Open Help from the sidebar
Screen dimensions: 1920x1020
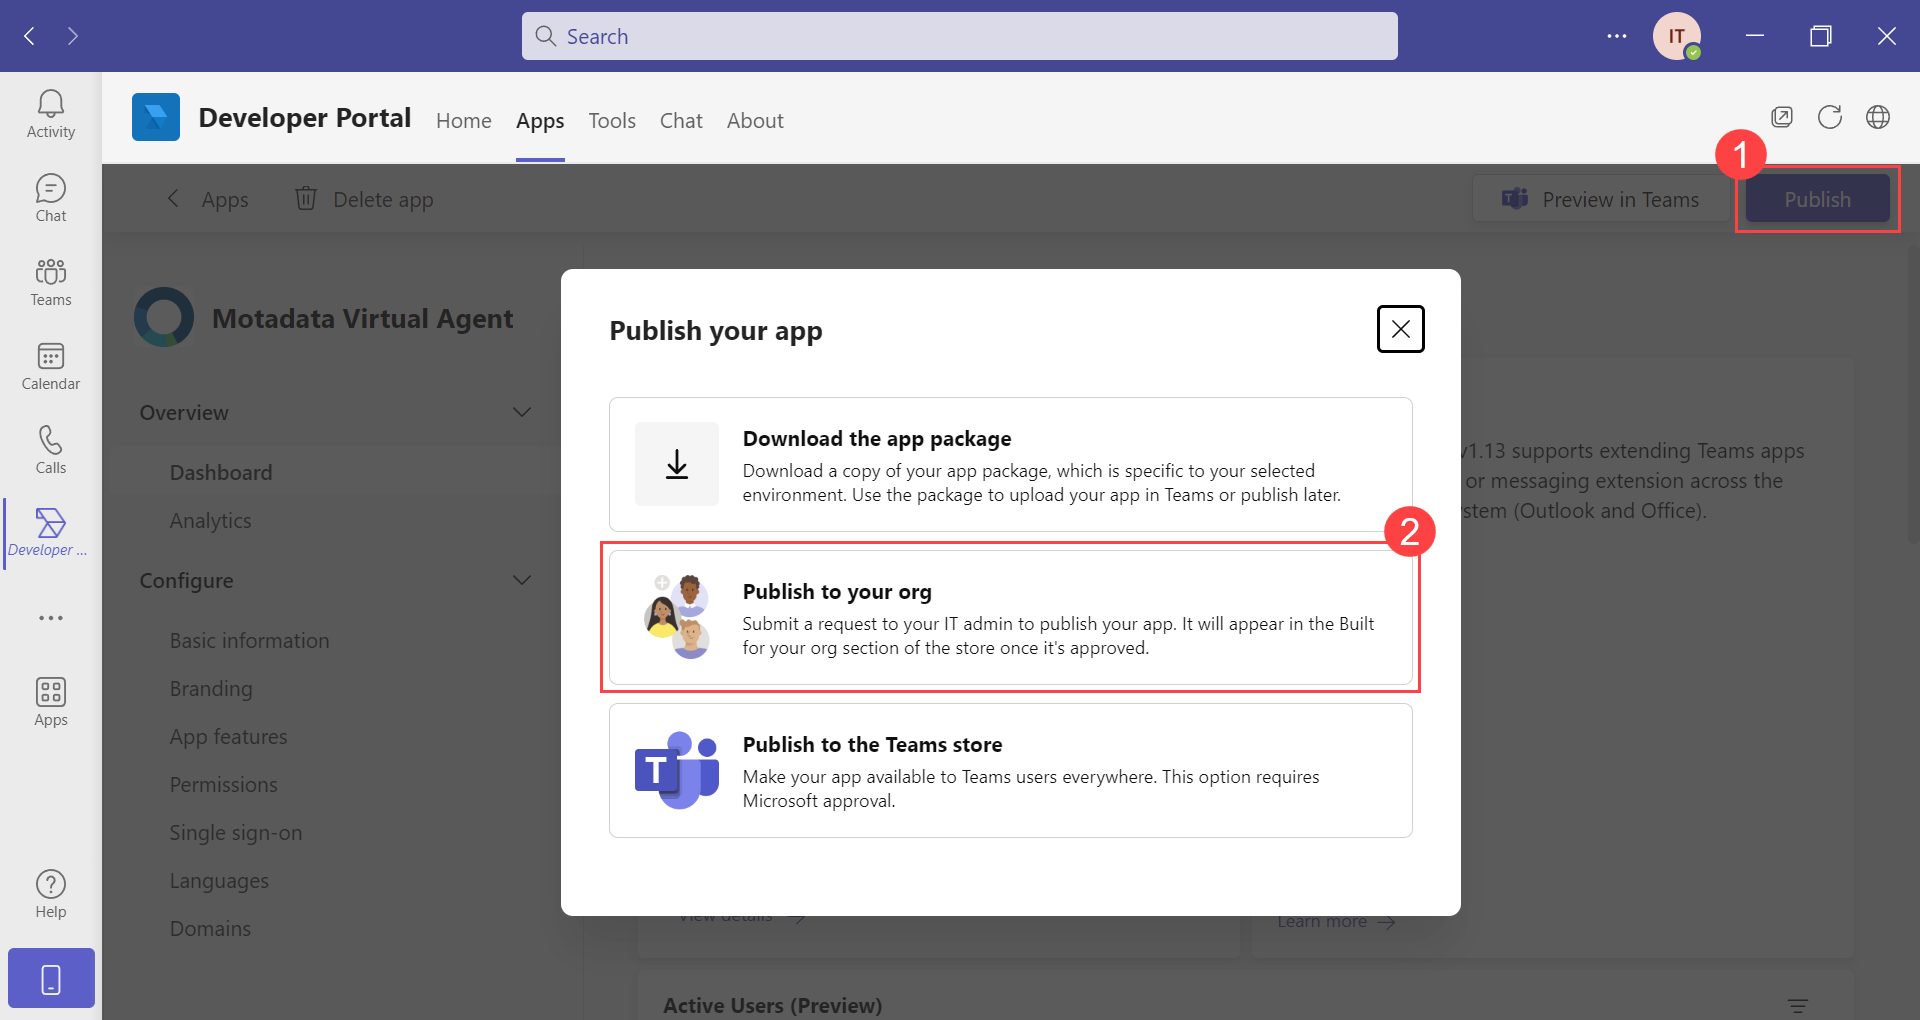[x=50, y=890]
